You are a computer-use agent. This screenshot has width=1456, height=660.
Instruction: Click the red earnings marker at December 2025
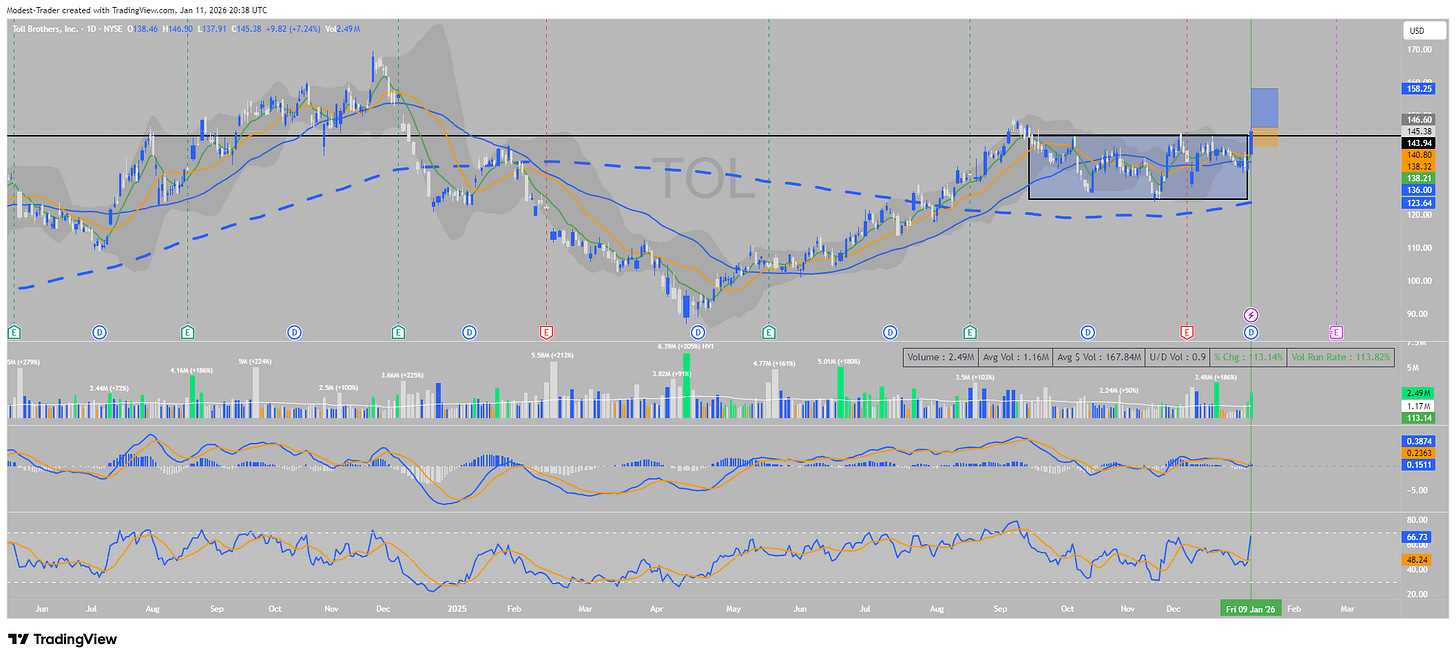(1186, 331)
